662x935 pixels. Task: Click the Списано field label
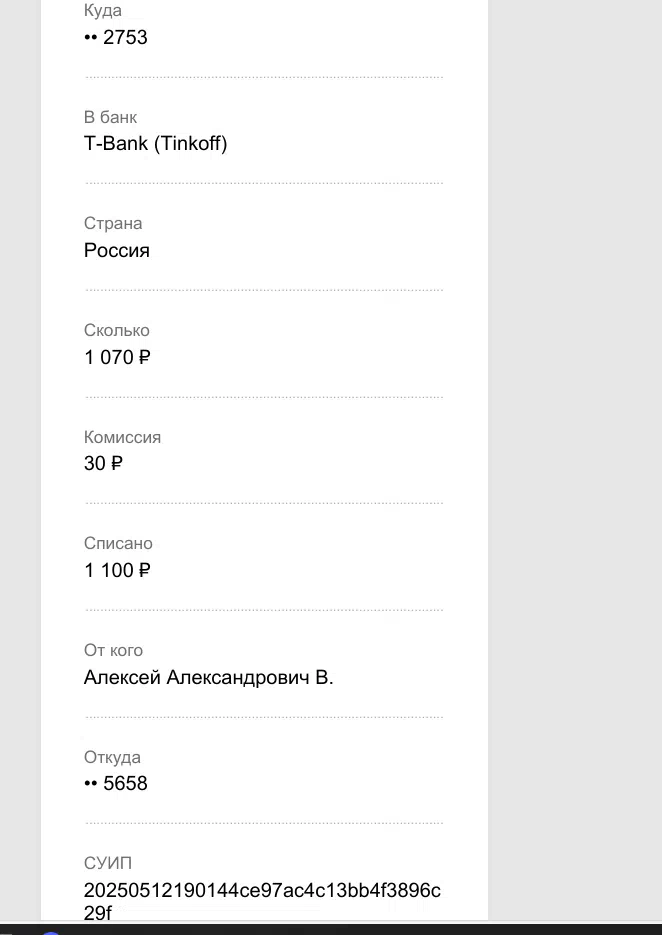coord(118,543)
